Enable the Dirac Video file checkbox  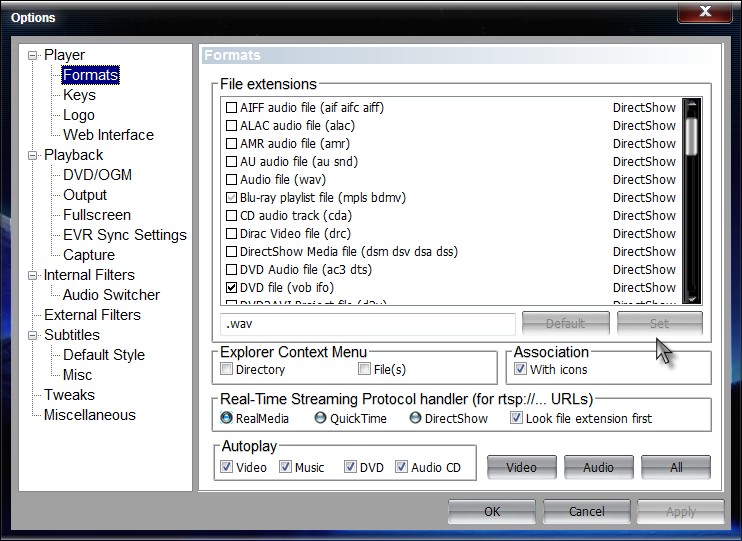coord(231,233)
